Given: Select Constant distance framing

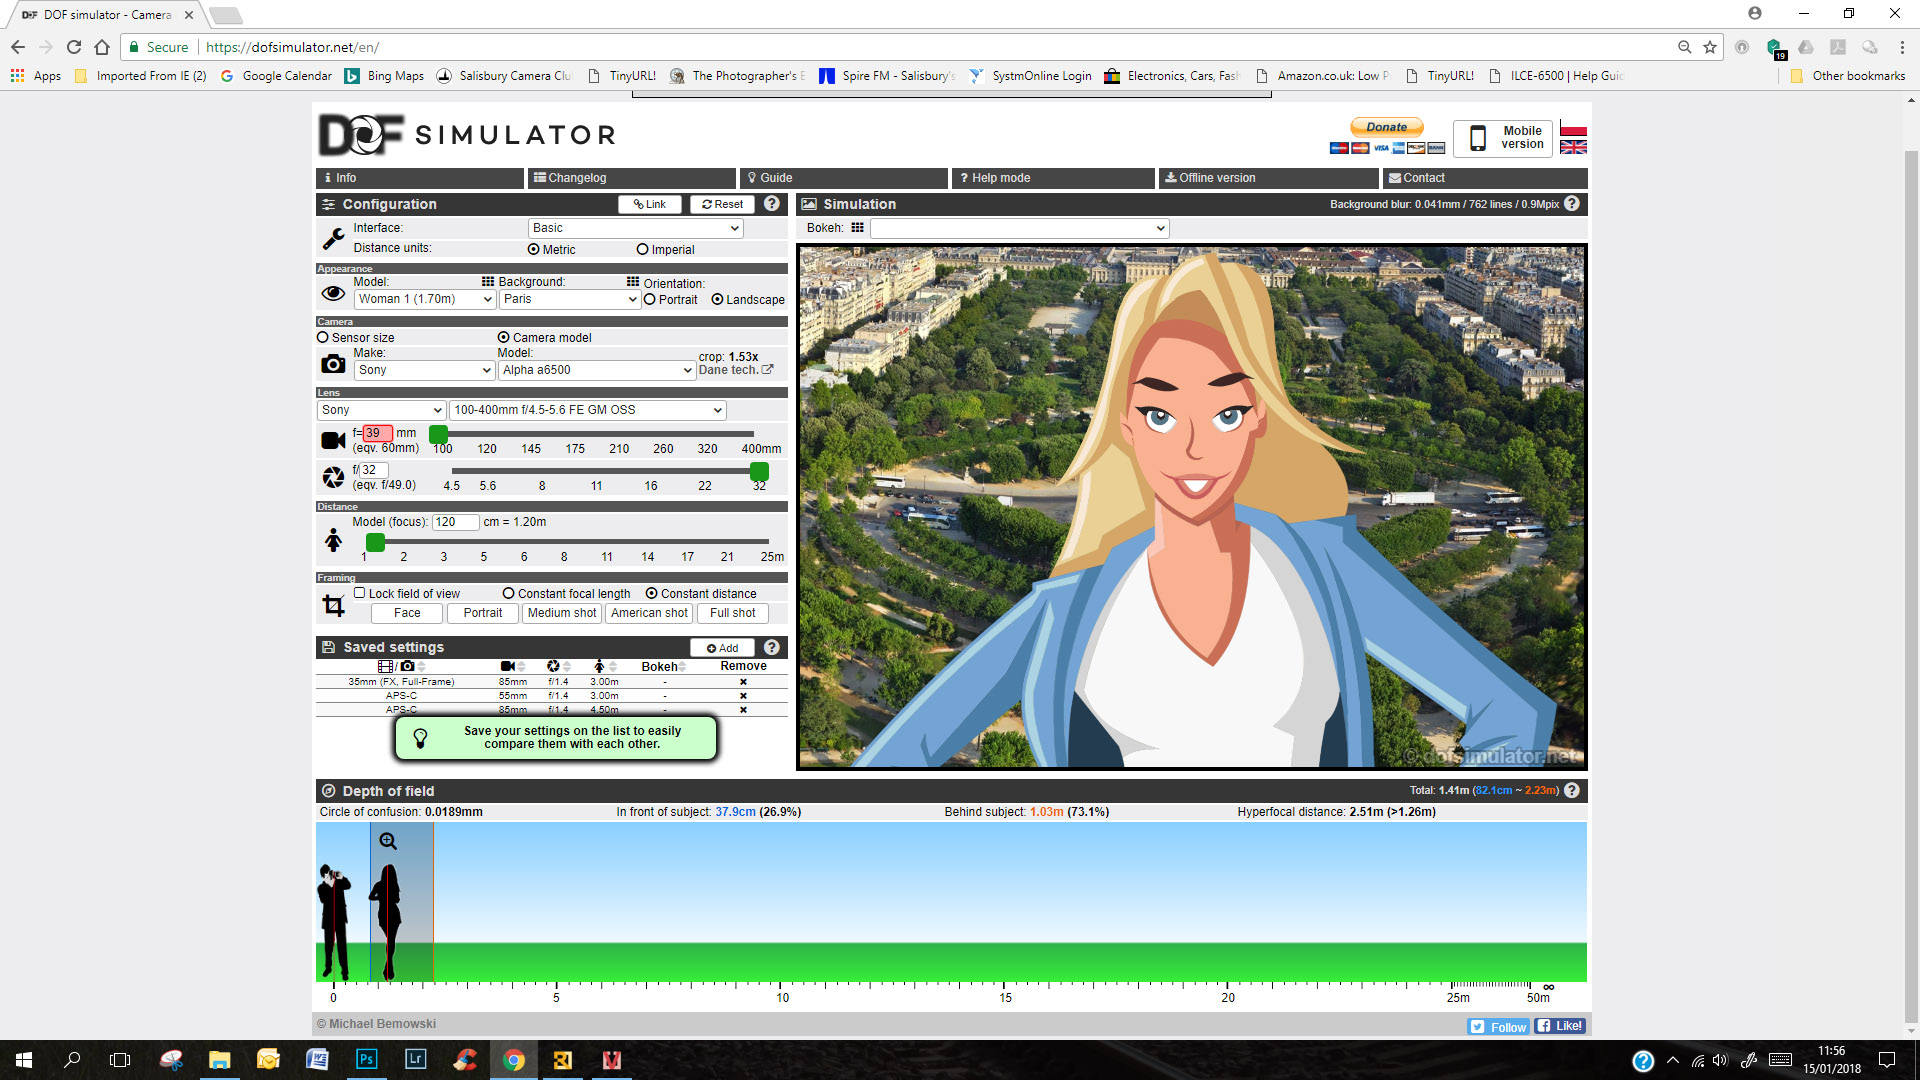Looking at the screenshot, I should point(652,594).
